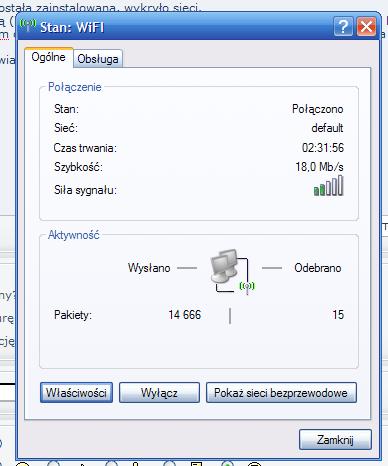
Task: Click the WiFi antenna icon in title bar
Action: [28, 24]
